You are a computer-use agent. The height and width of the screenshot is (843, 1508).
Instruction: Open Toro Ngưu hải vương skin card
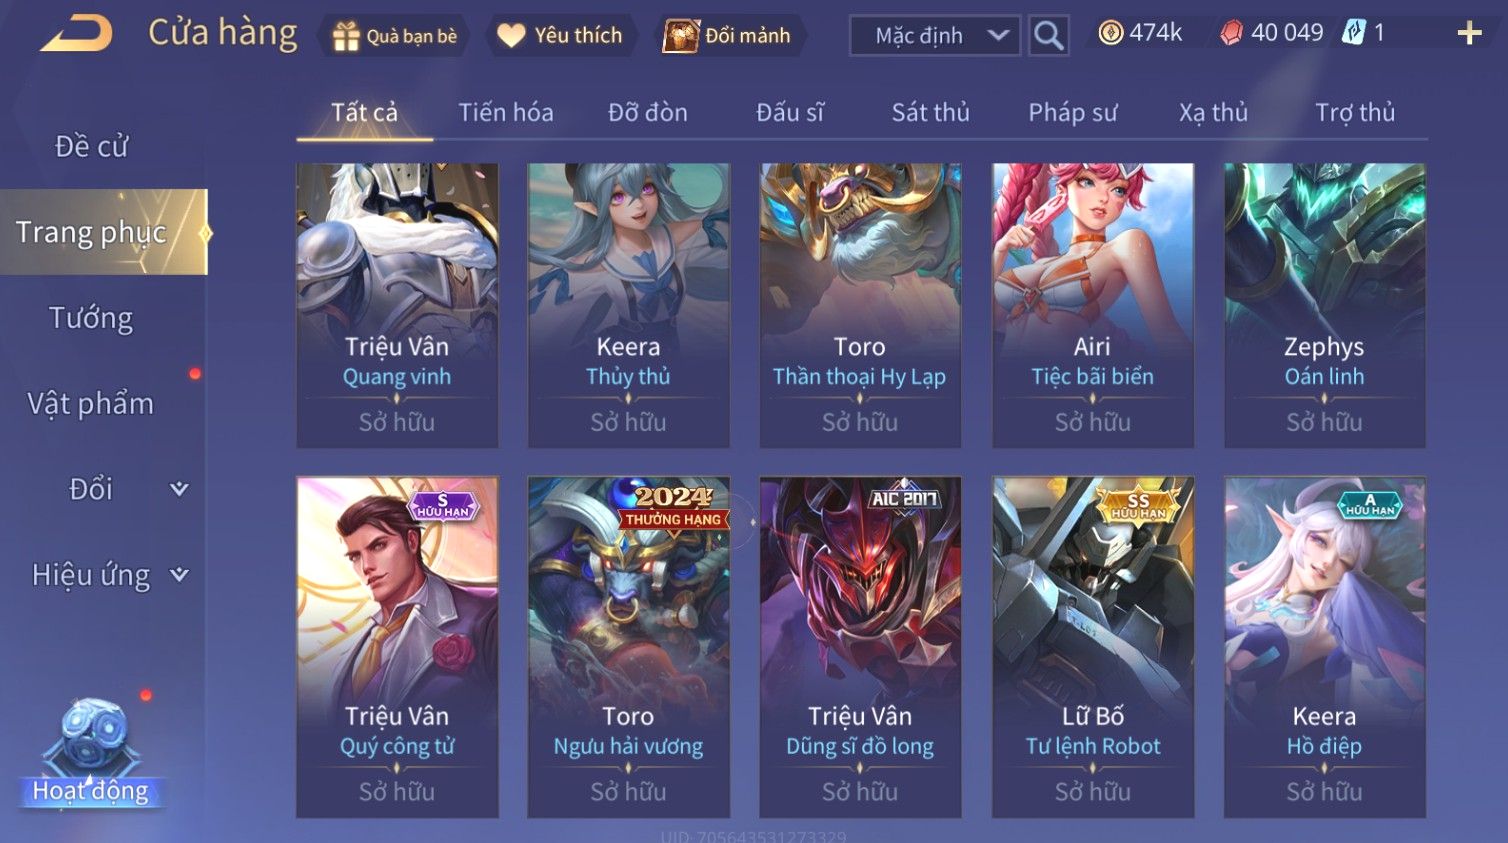click(629, 647)
